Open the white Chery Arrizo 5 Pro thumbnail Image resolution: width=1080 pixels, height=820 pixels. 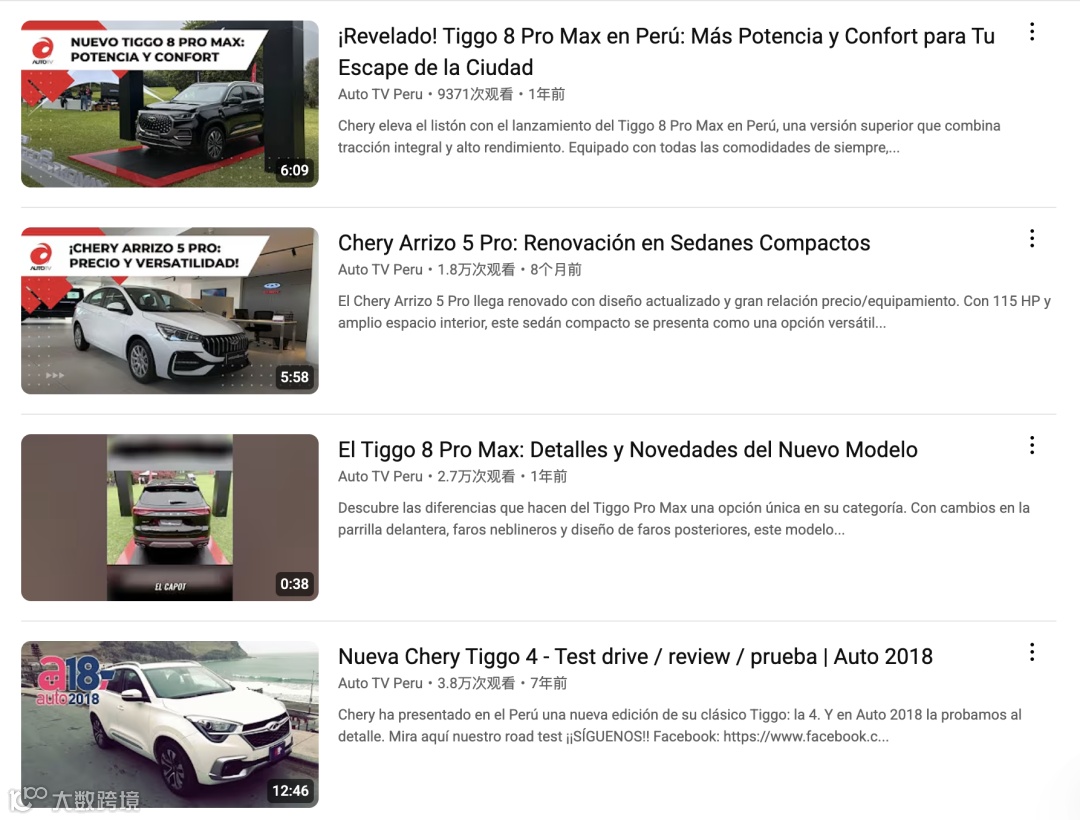(x=169, y=311)
